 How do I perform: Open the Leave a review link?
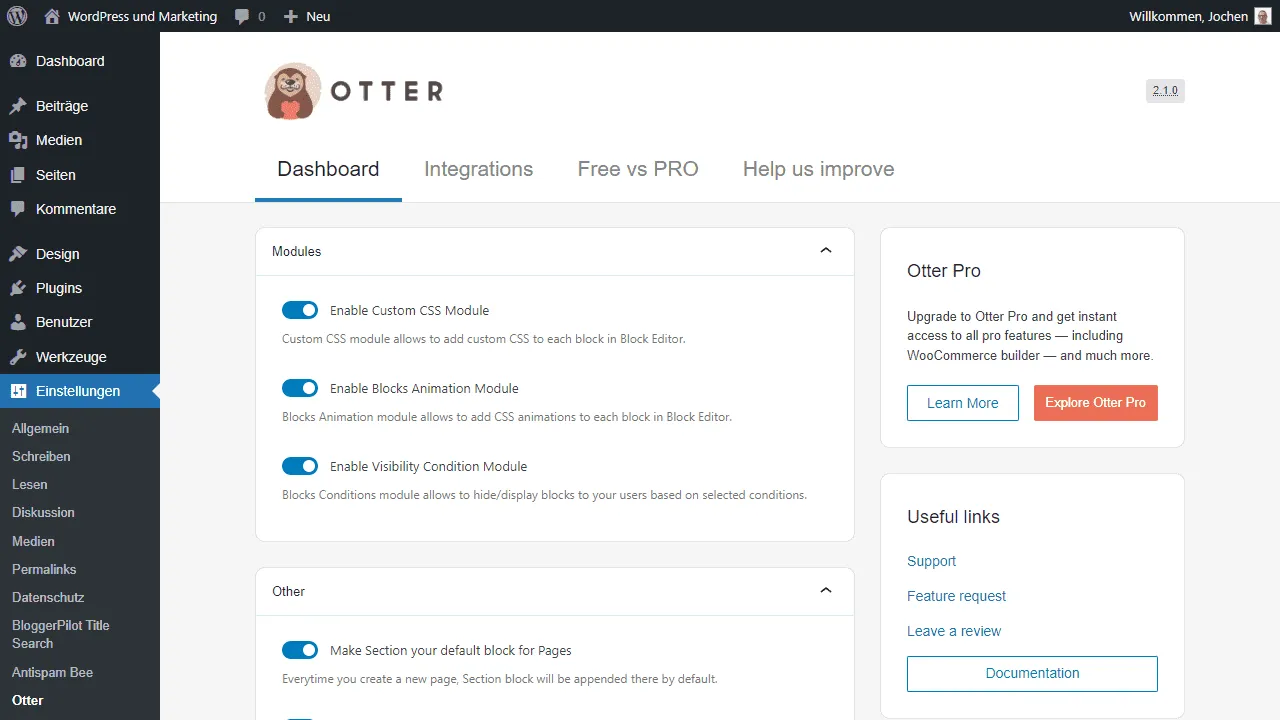954,631
